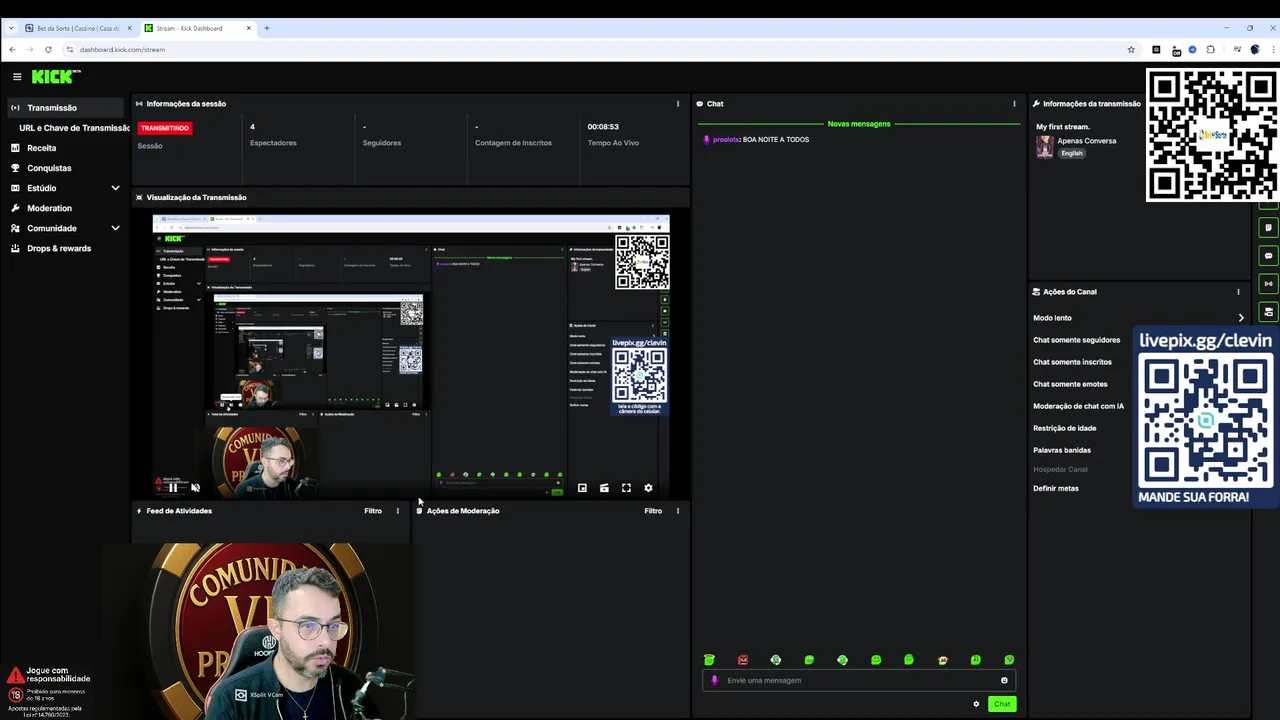Click the chat username 'proslotu'
1280x720 pixels.
click(x=726, y=140)
